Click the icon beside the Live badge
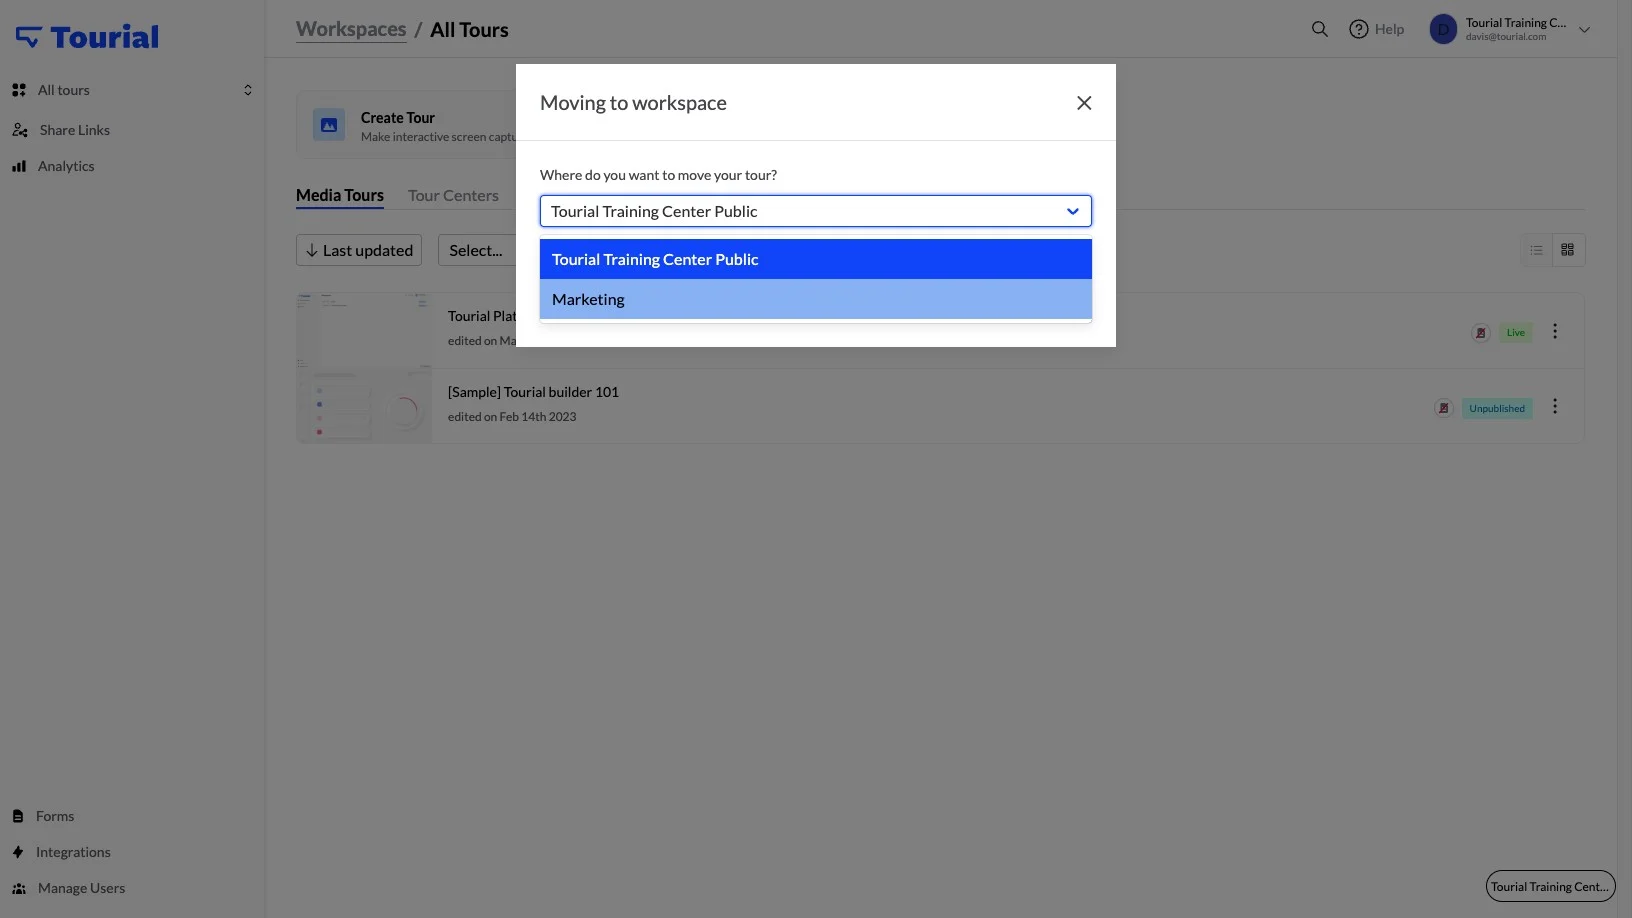Viewport: 1632px width, 918px height. point(1481,333)
